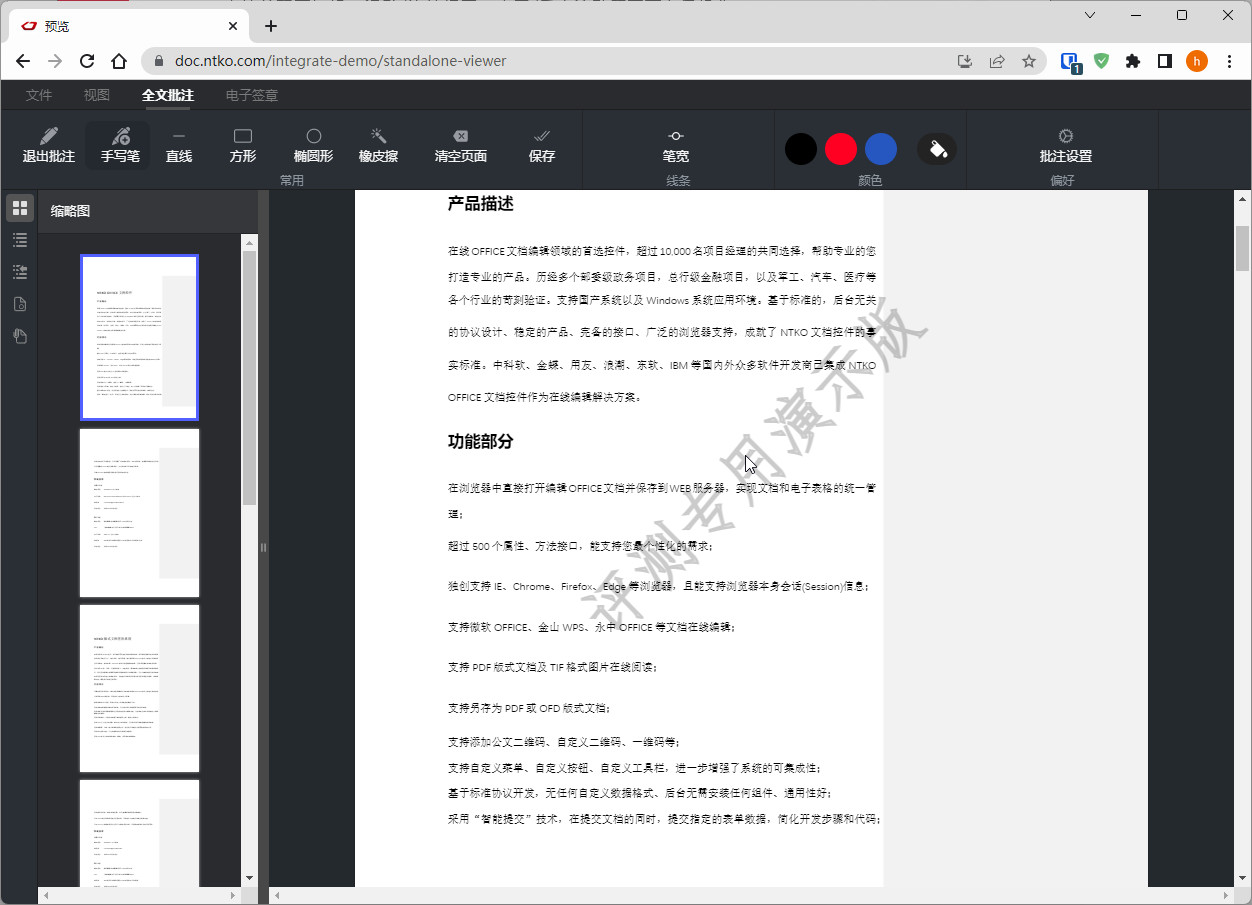Viewport: 1252px width, 905px height.
Task: Click the browser address bar URL
Action: pos(340,61)
